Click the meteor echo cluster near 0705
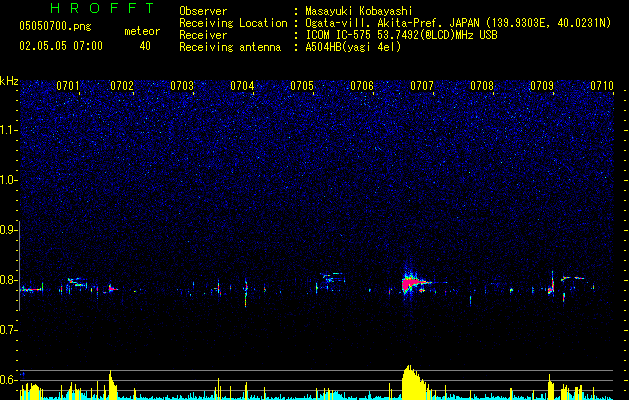Screen dimensions: 629x400 click(331, 278)
